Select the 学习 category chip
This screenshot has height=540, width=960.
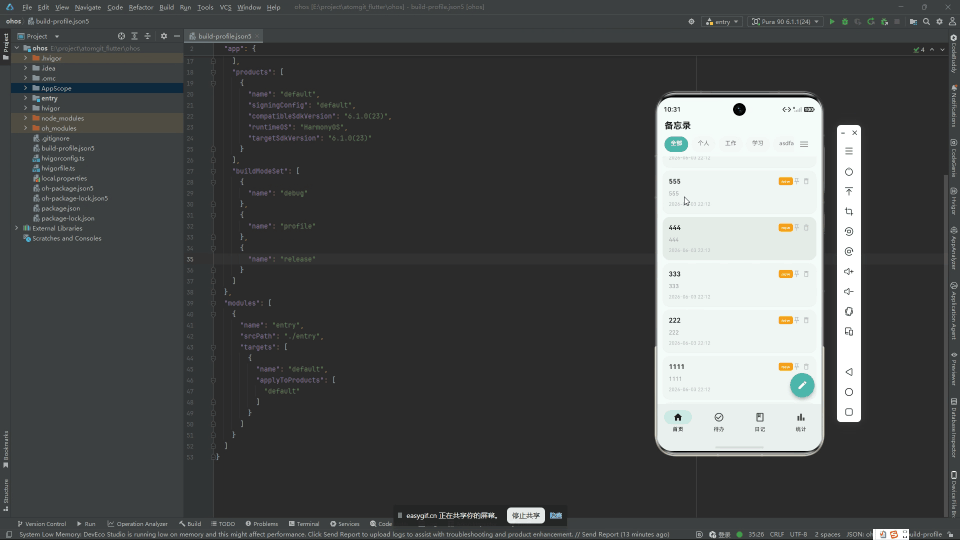pyautogui.click(x=758, y=143)
